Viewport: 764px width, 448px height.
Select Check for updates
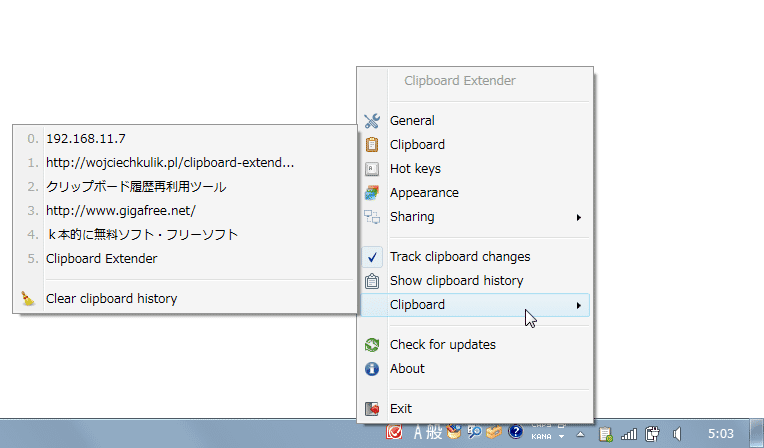(475, 345)
